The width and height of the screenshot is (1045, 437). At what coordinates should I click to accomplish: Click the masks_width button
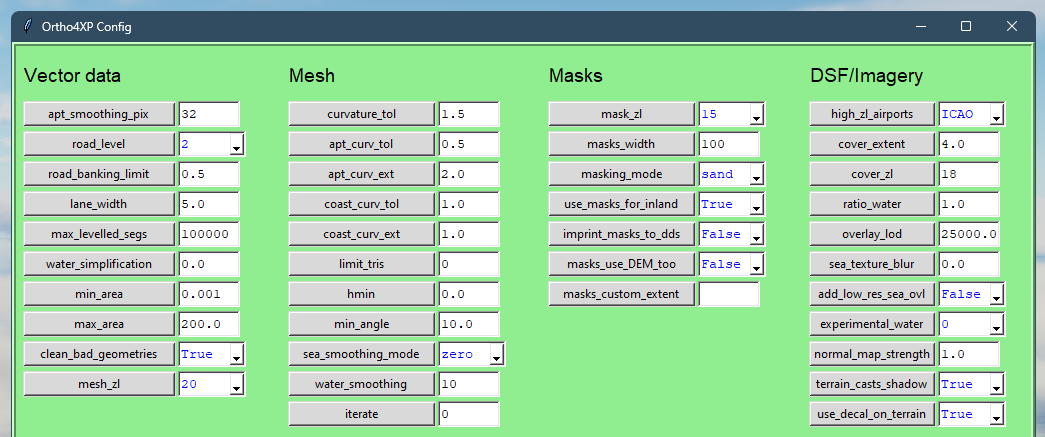[x=622, y=144]
